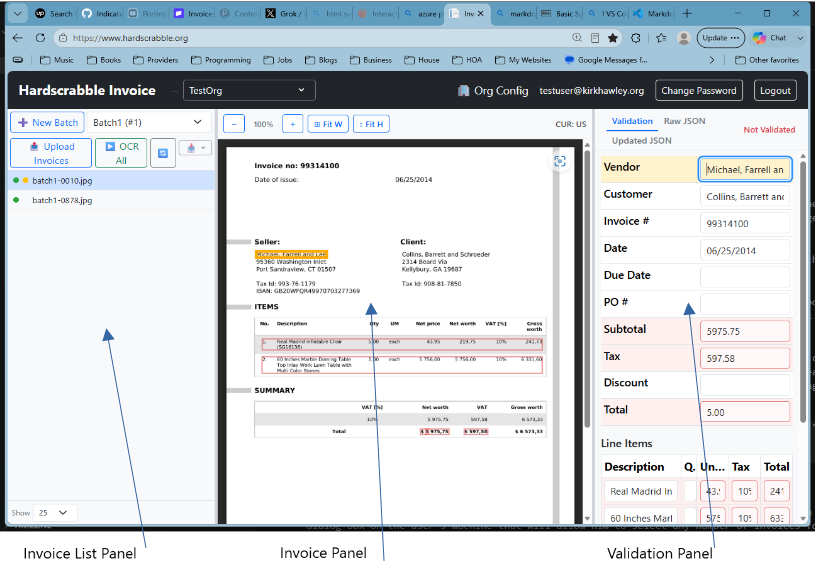Viewport: 815px width, 569px height.
Task: Click the browser zoom magnifier icon
Action: coord(577,38)
